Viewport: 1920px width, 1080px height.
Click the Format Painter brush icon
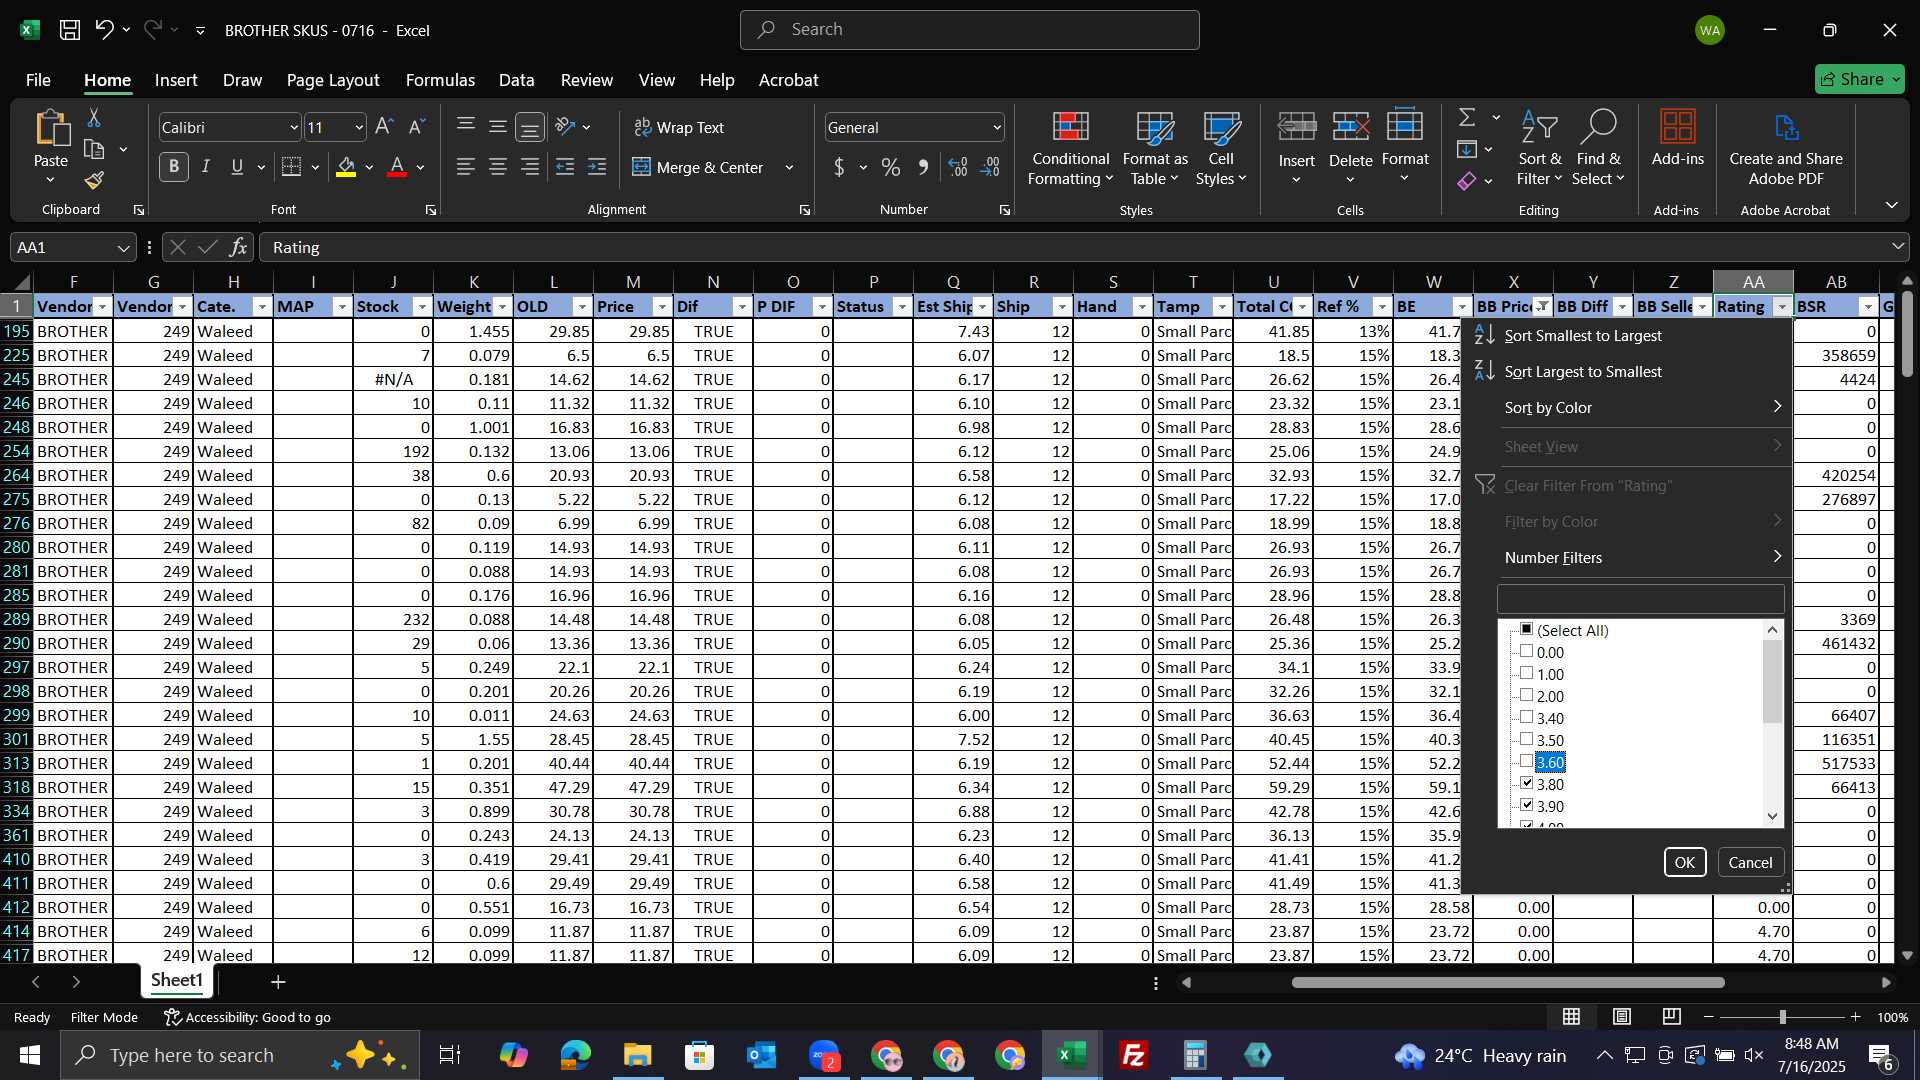[94, 181]
